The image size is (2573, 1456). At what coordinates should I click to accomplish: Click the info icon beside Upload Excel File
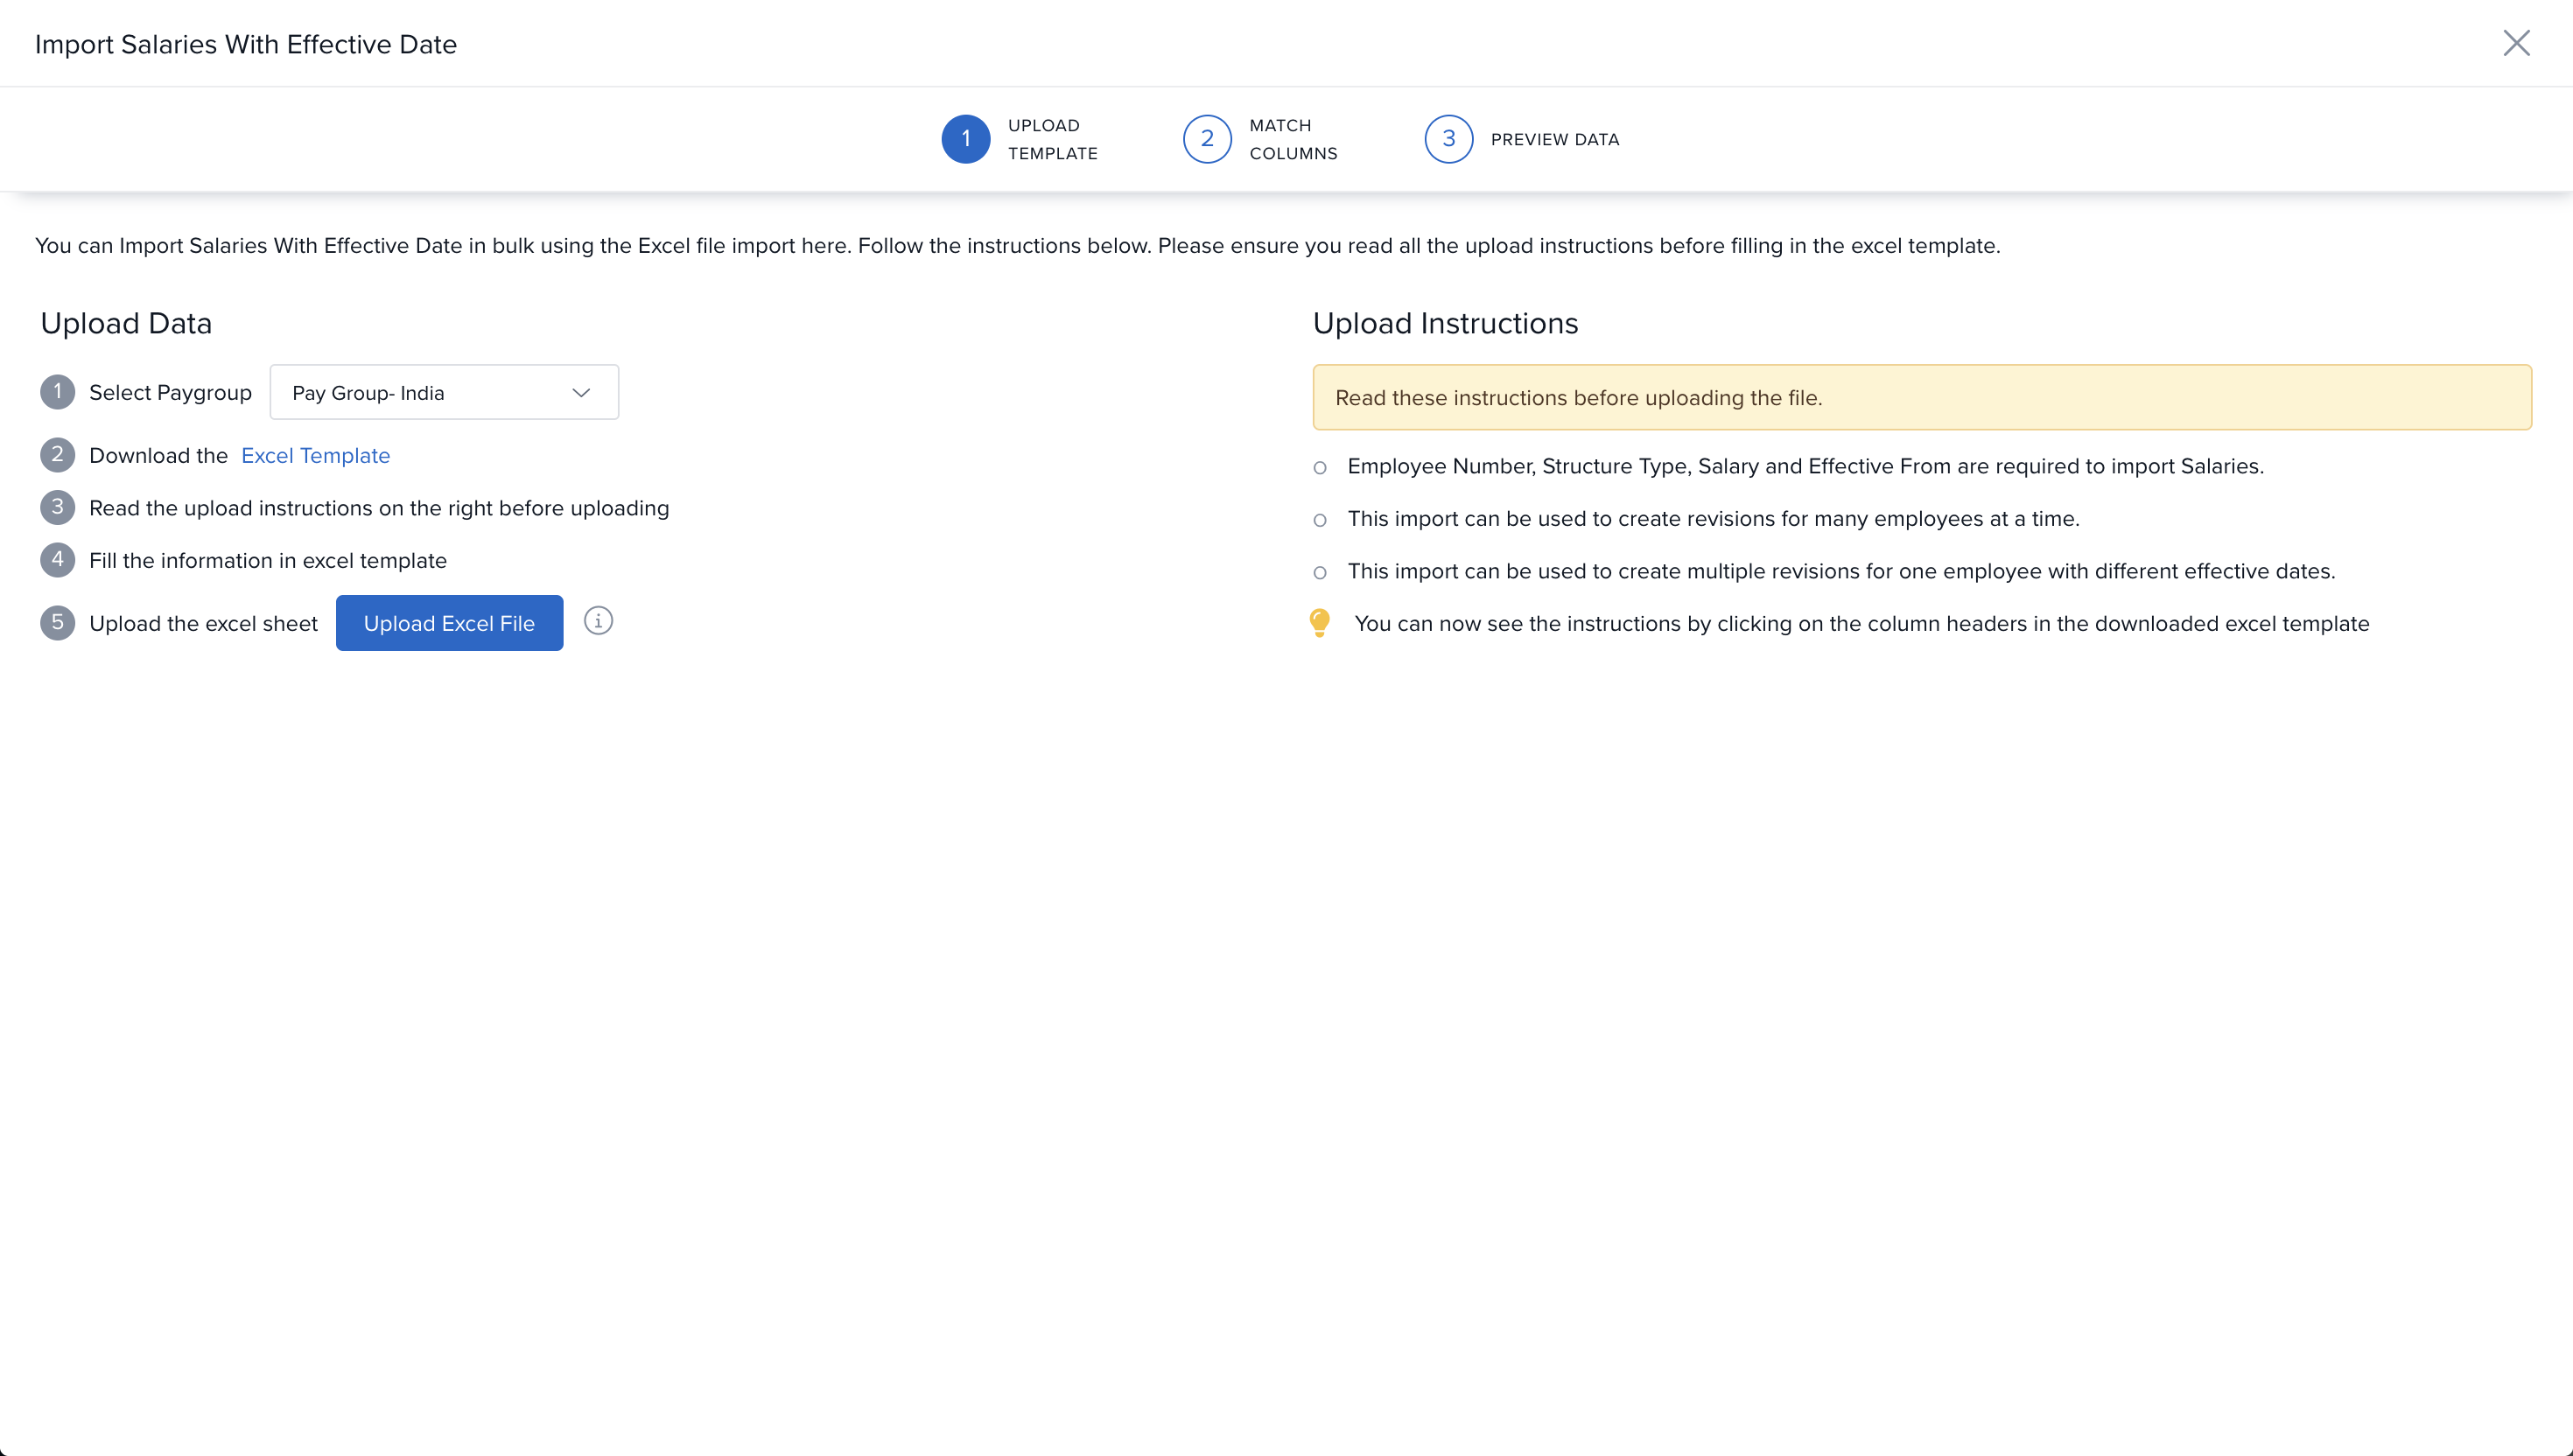click(x=598, y=621)
